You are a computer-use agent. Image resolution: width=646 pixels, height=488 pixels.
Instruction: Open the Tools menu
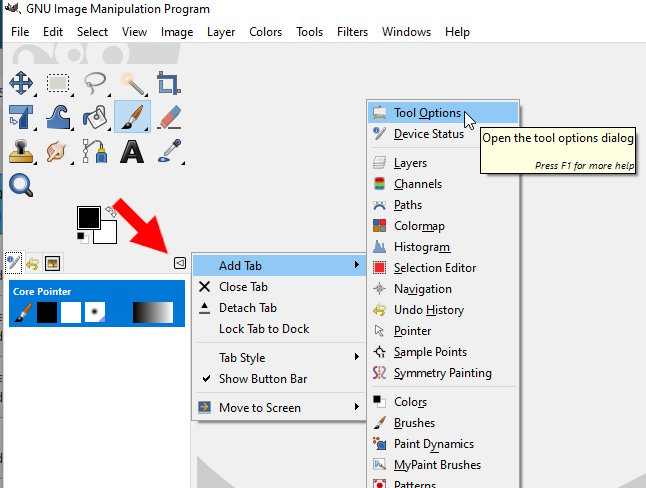pos(309,32)
